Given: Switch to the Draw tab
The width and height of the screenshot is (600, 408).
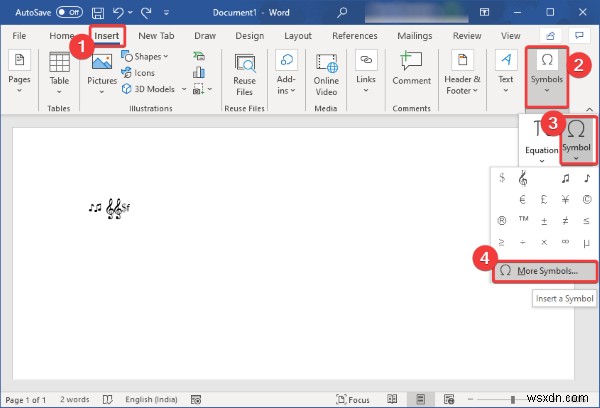Looking at the screenshot, I should [205, 36].
